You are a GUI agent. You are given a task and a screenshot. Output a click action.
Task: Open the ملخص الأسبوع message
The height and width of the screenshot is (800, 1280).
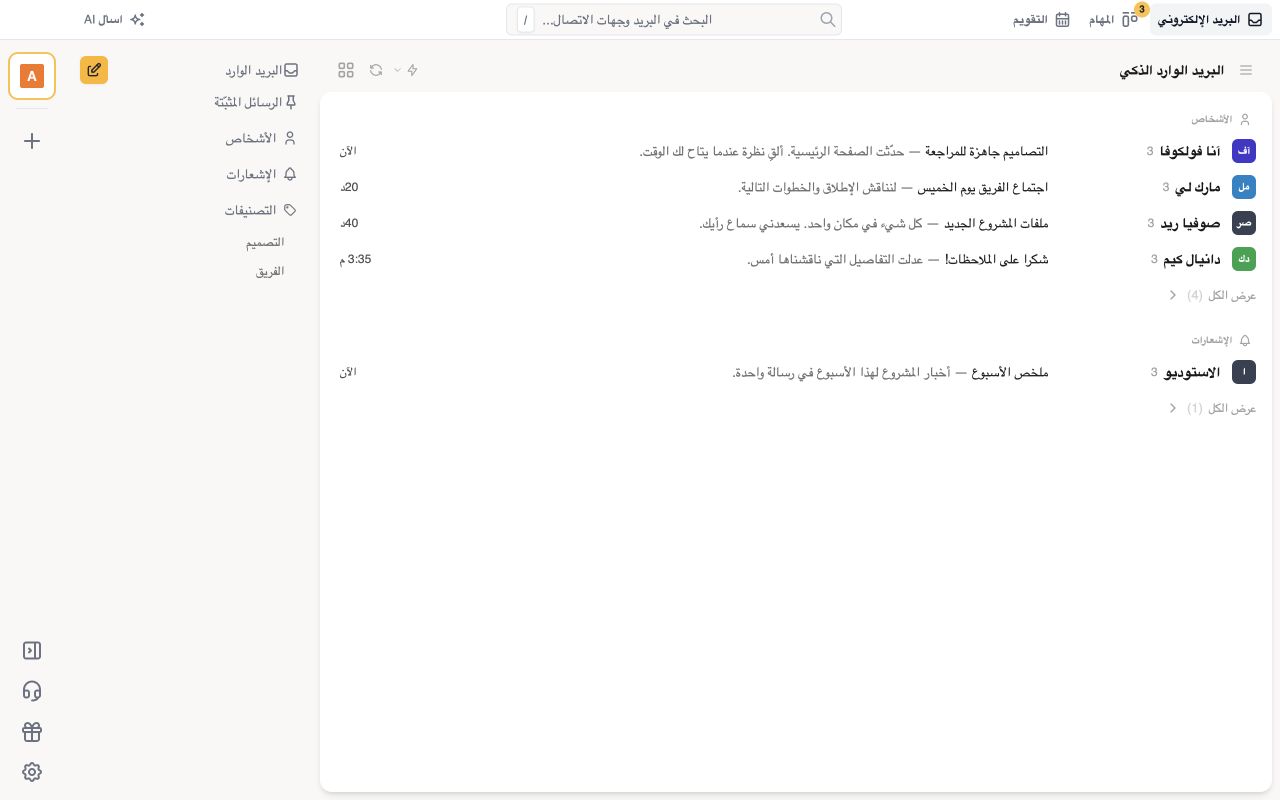click(x=796, y=372)
